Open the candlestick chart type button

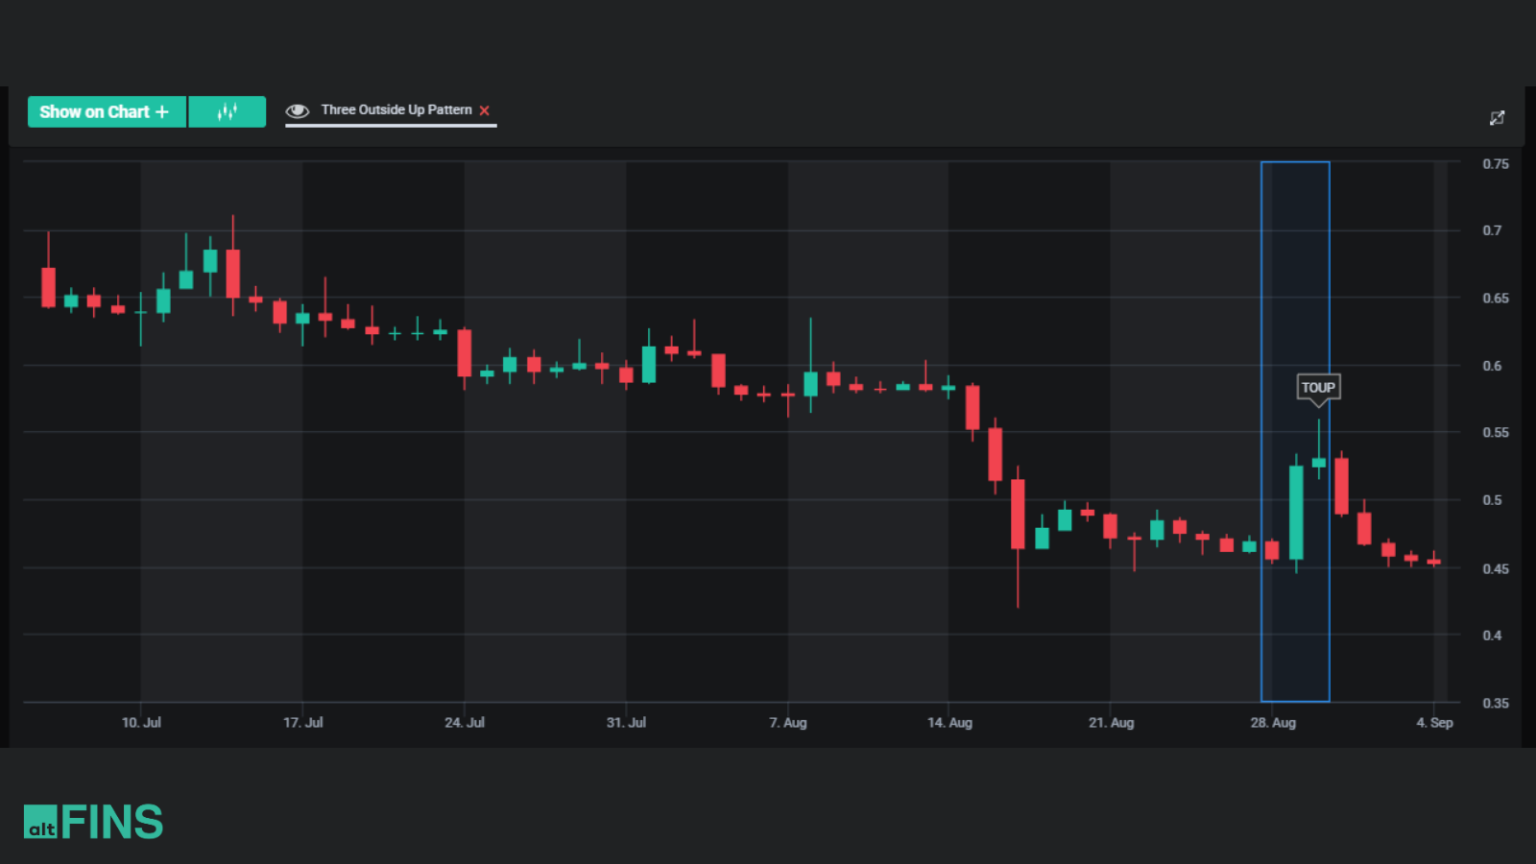click(227, 112)
